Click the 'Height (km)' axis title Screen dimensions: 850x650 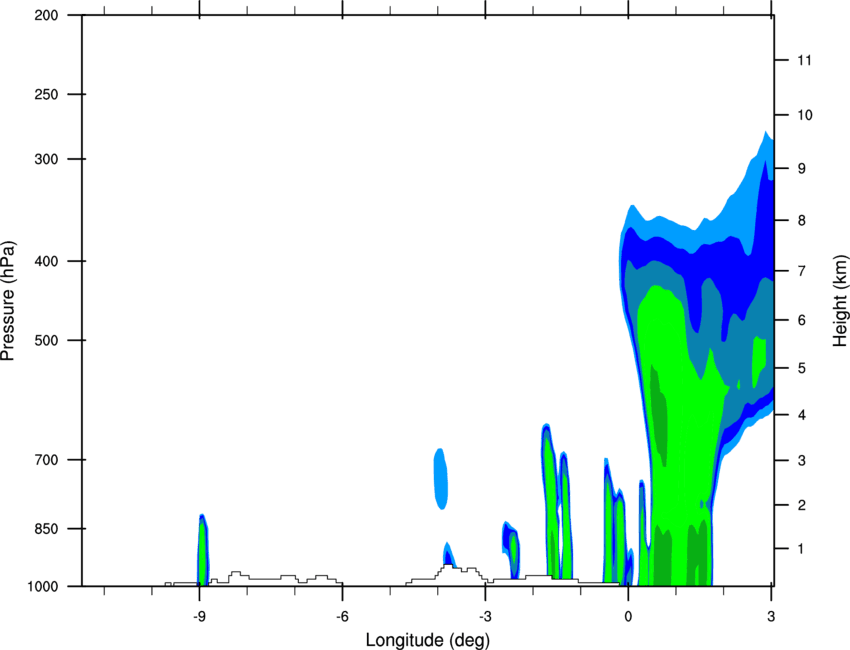(x=840, y=301)
